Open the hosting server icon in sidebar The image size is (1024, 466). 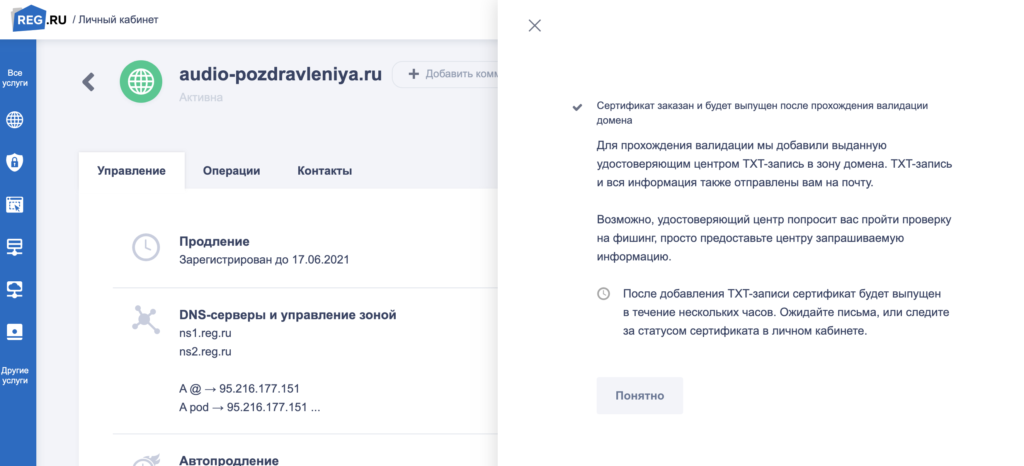(14, 247)
